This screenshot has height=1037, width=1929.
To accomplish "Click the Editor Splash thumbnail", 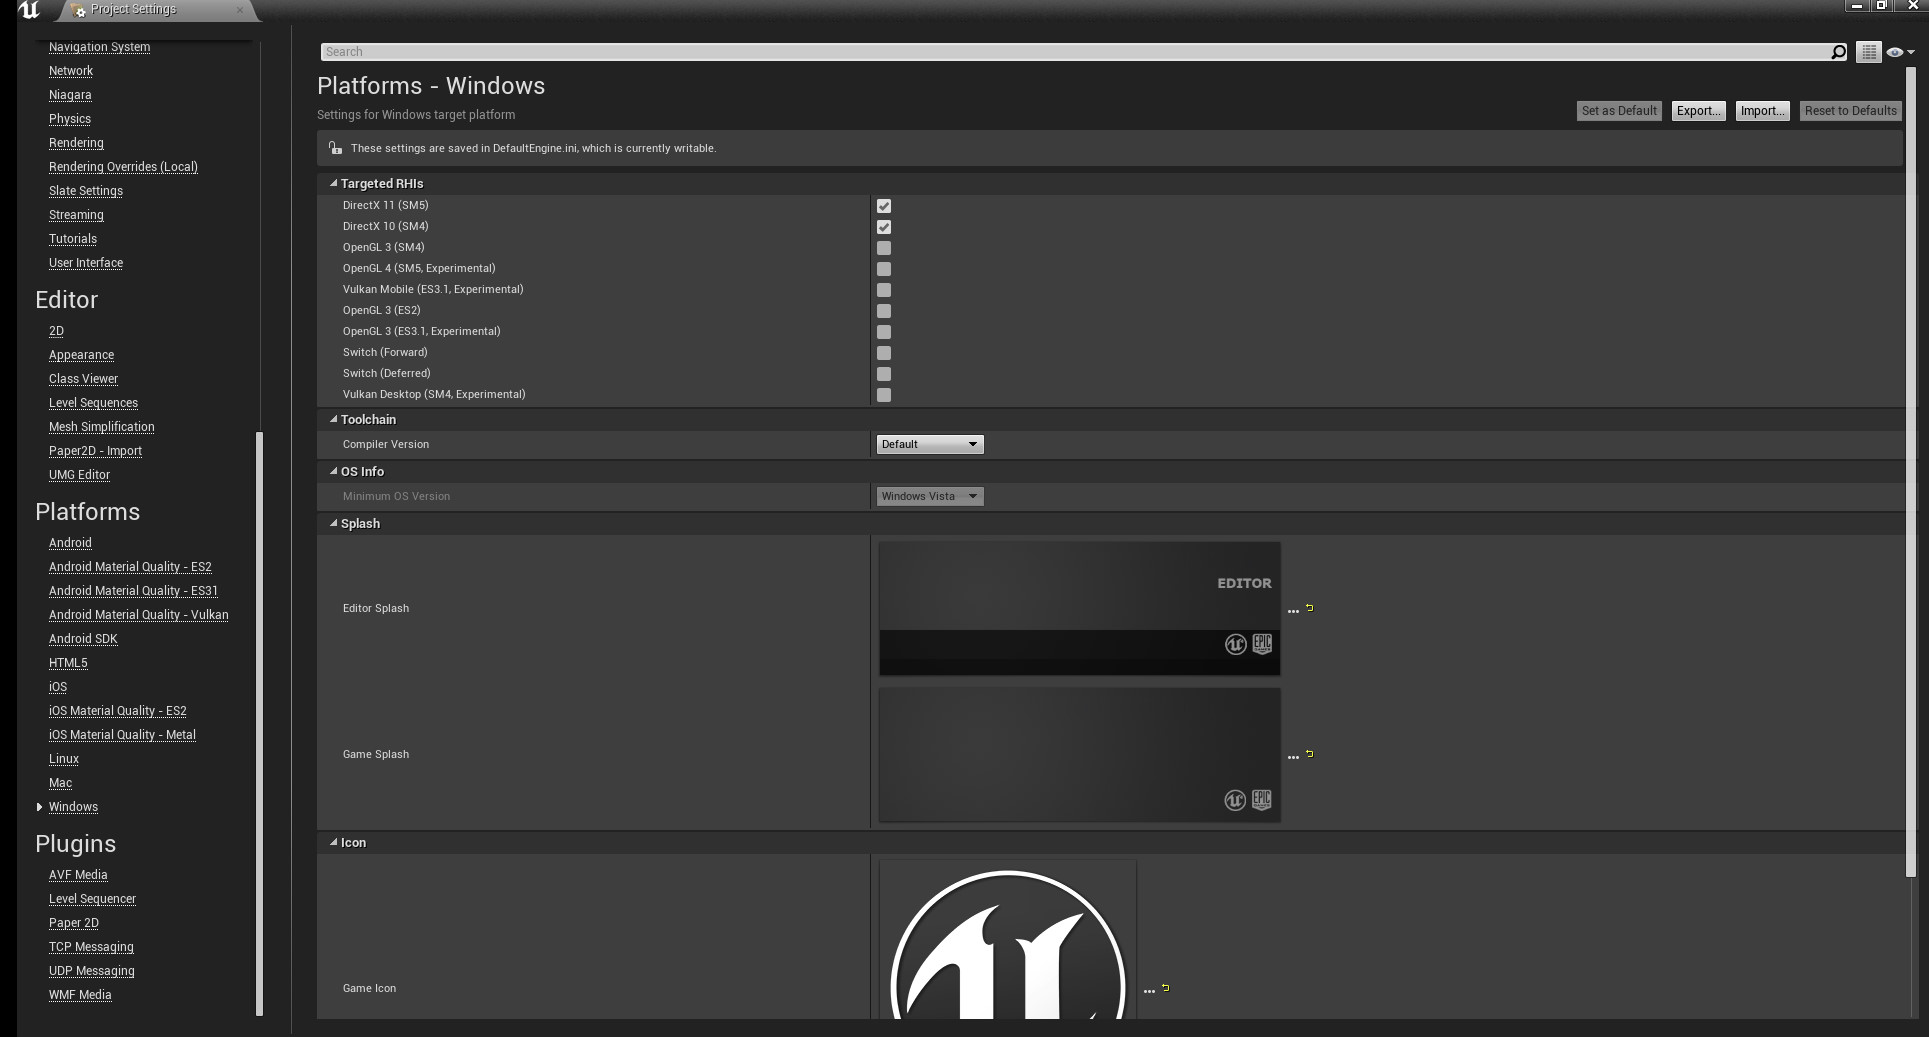I will click(x=1080, y=609).
